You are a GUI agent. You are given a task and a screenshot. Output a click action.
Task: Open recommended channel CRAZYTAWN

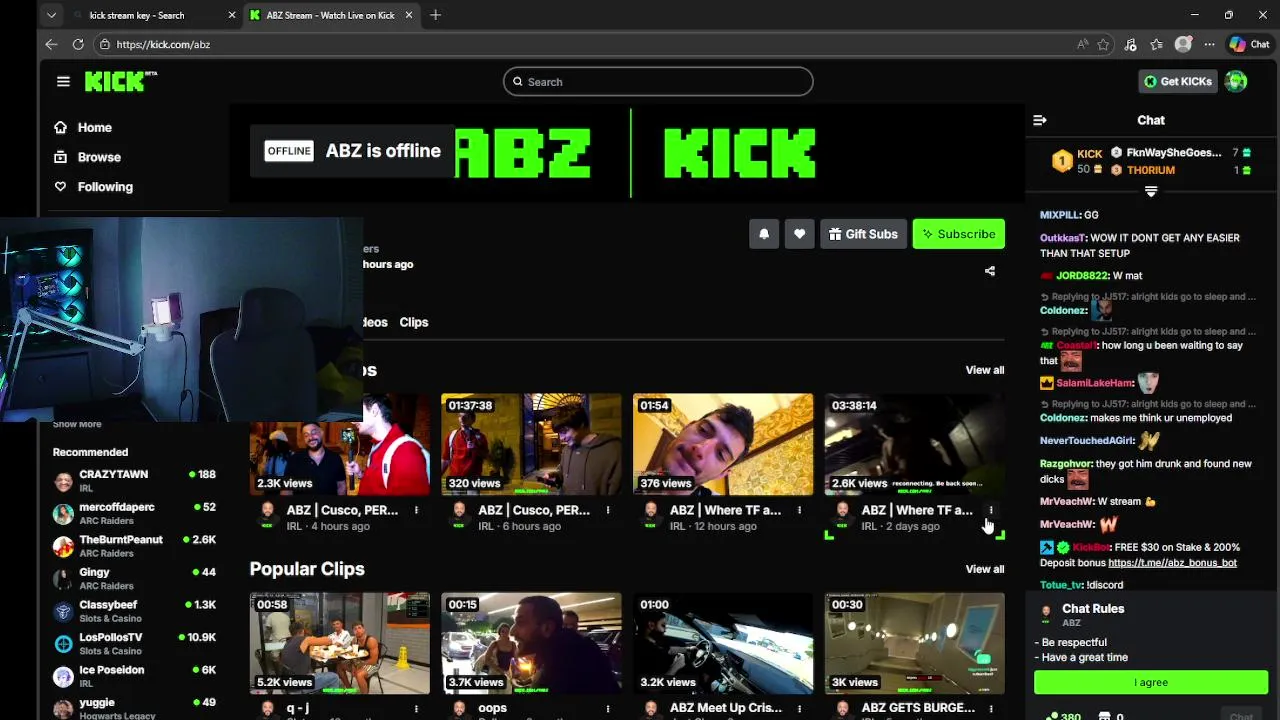[x=134, y=480]
